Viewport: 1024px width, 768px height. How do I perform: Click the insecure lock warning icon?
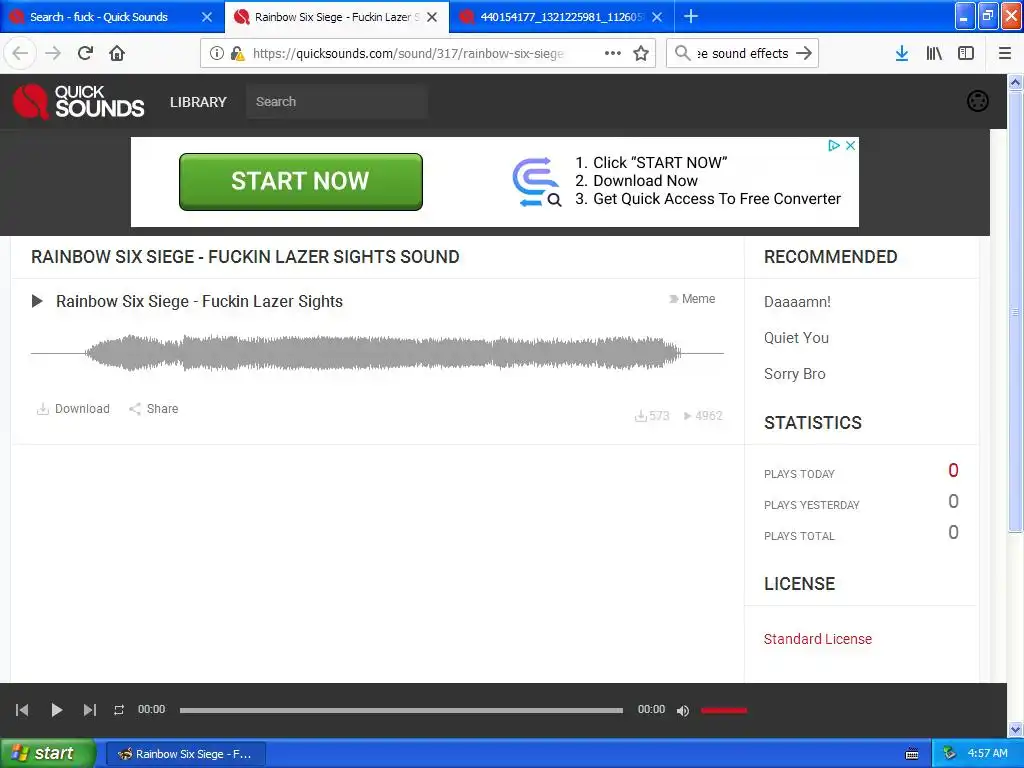tap(238, 54)
